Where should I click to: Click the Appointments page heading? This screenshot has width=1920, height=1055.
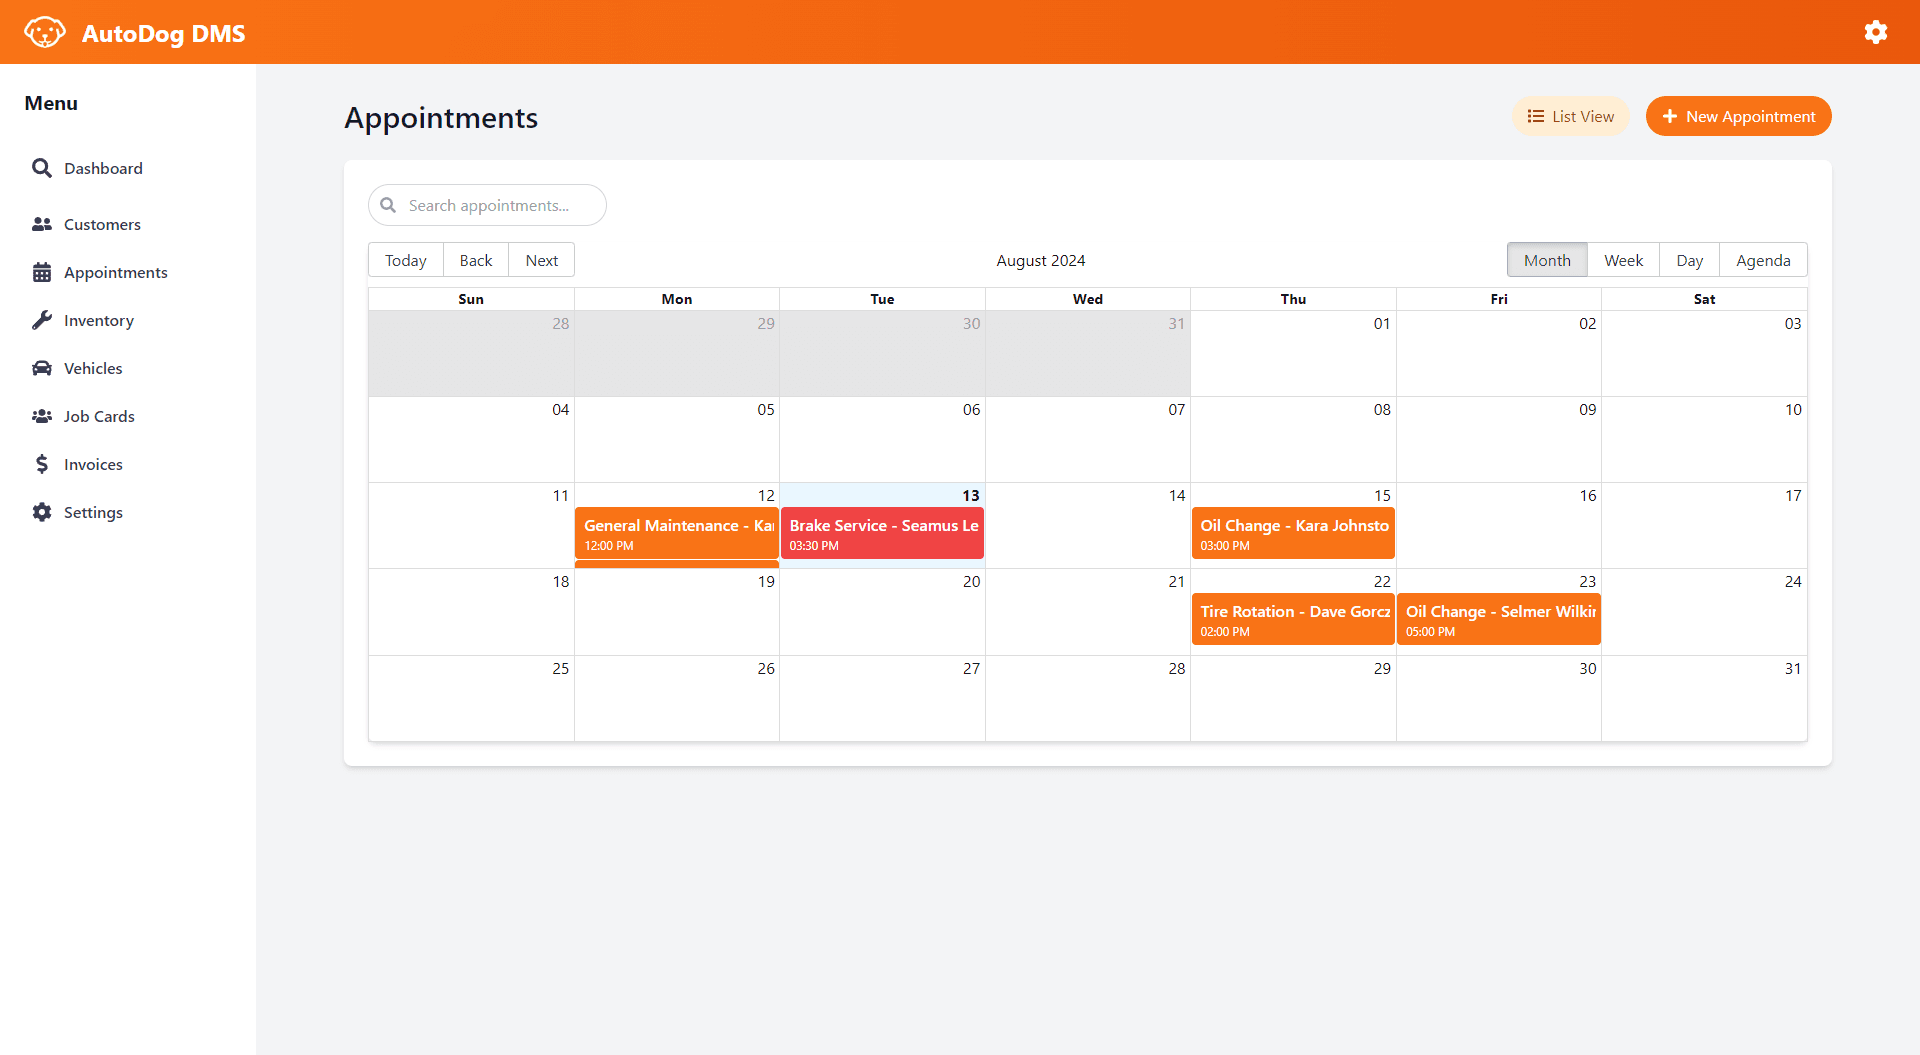pyautogui.click(x=441, y=118)
